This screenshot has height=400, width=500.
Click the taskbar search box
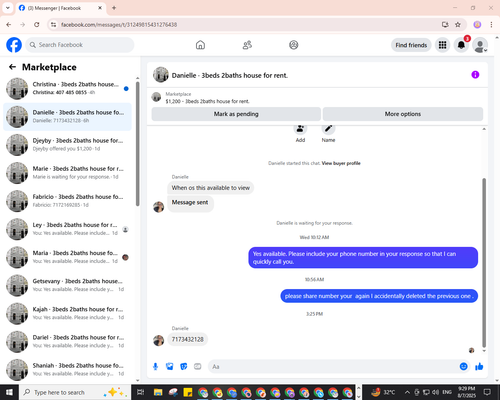pyautogui.click(x=75, y=392)
